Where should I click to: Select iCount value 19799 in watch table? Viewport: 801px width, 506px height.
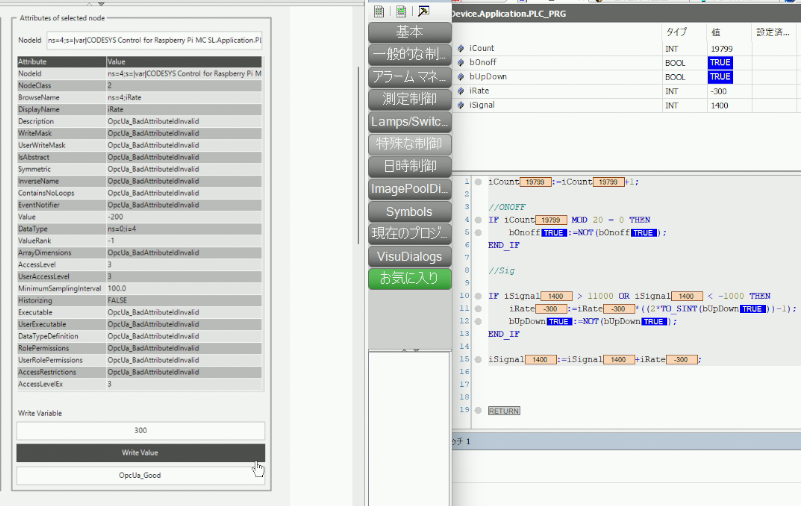721,49
